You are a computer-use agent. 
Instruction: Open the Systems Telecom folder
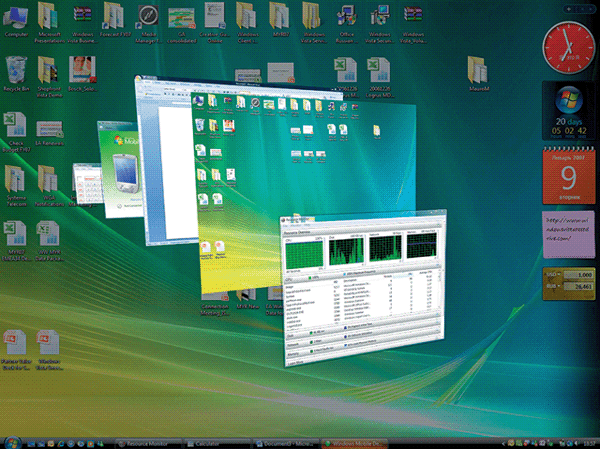(x=16, y=186)
